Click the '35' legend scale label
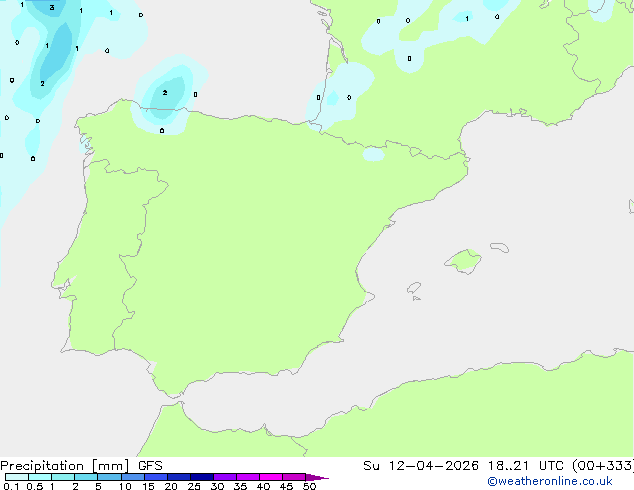The image size is (634, 490). click(x=240, y=486)
